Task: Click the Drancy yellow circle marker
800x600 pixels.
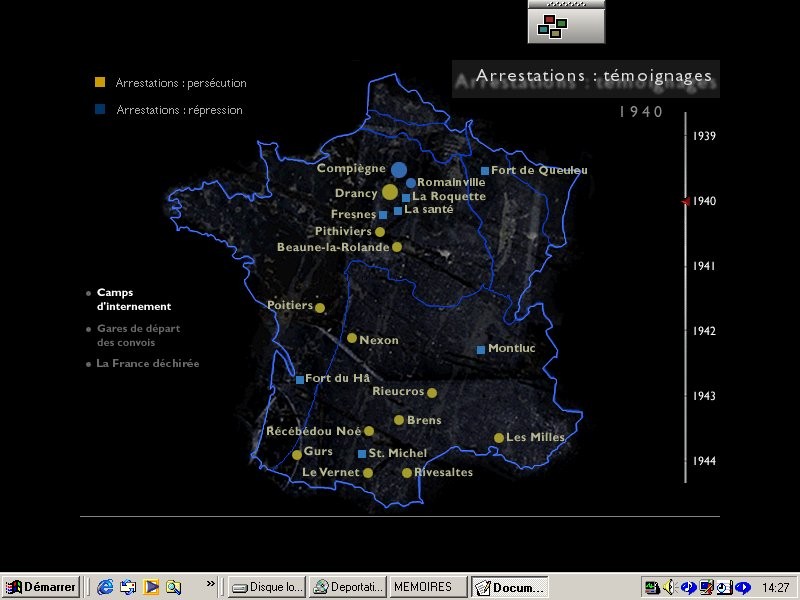Action: click(x=390, y=192)
